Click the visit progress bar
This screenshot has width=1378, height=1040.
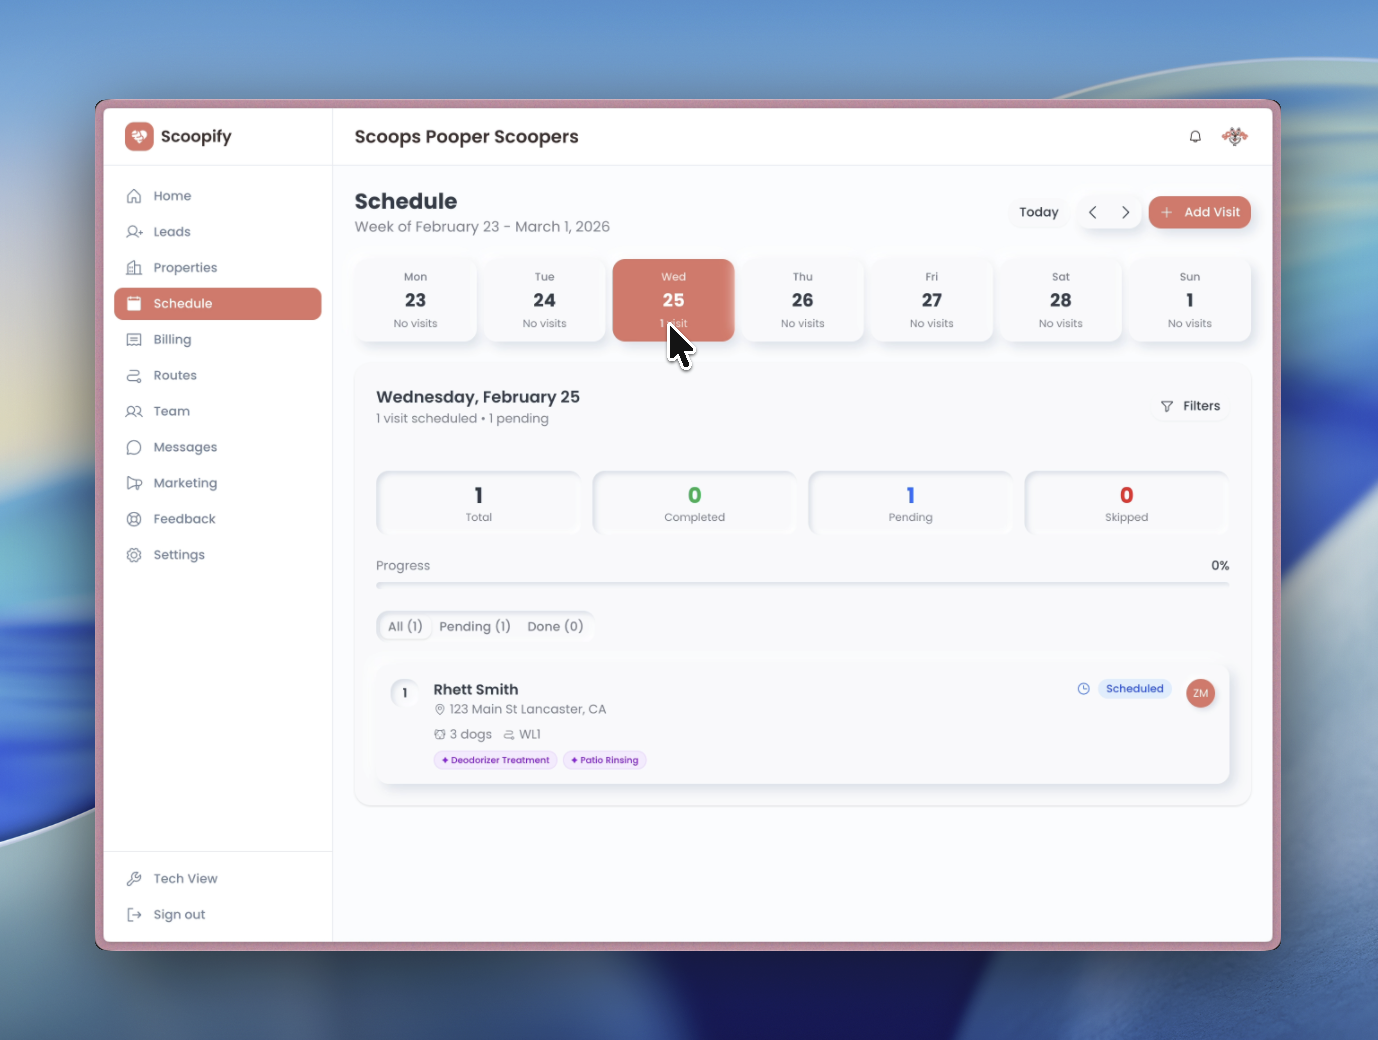point(802,584)
